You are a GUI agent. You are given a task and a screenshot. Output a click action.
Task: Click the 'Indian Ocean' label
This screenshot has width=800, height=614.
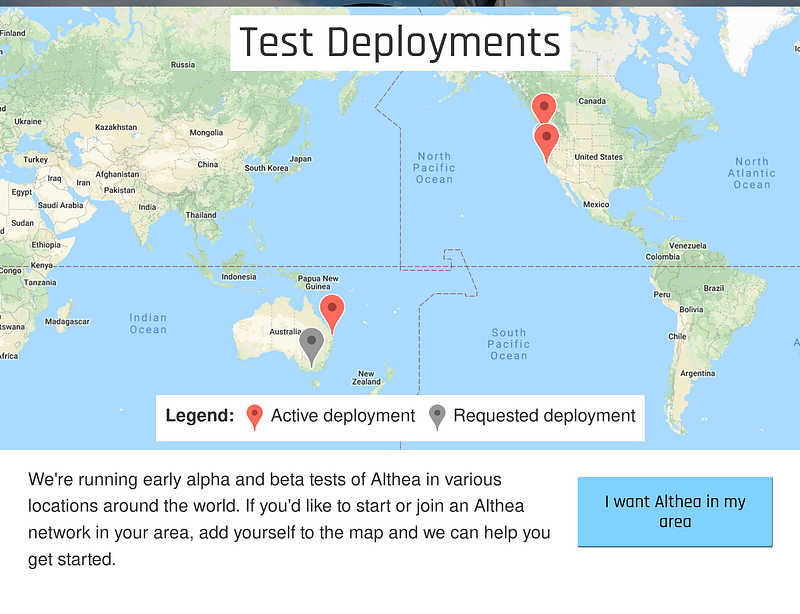tap(148, 324)
